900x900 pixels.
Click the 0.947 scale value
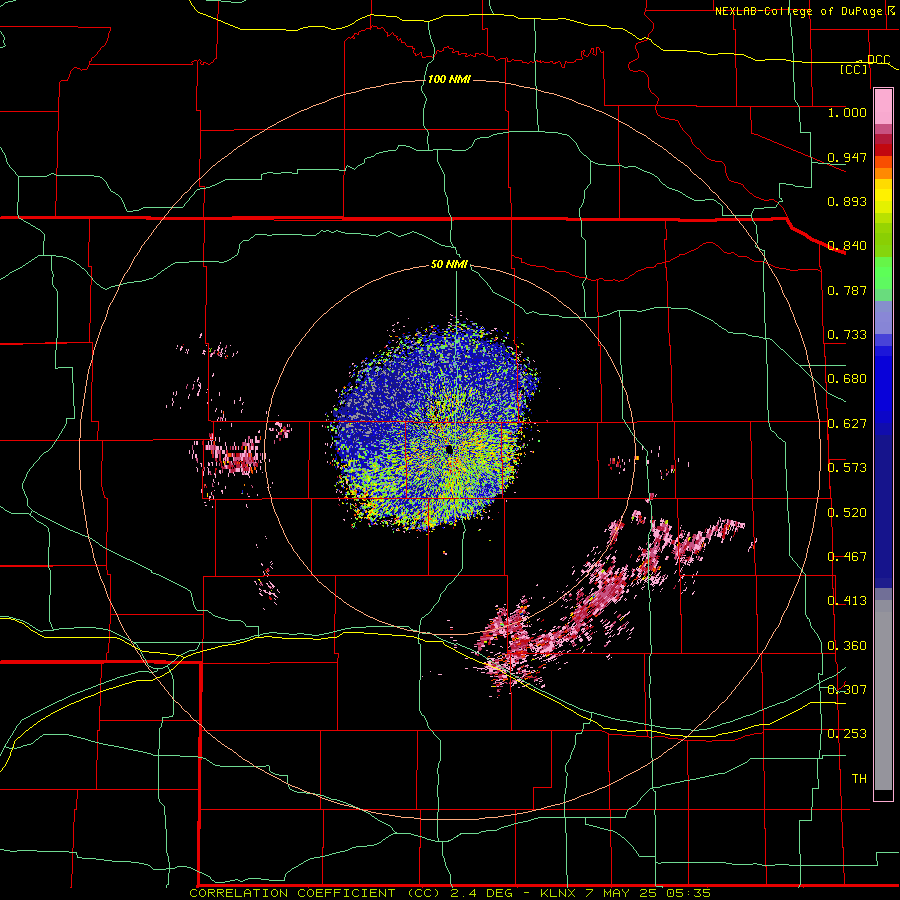pos(847,157)
